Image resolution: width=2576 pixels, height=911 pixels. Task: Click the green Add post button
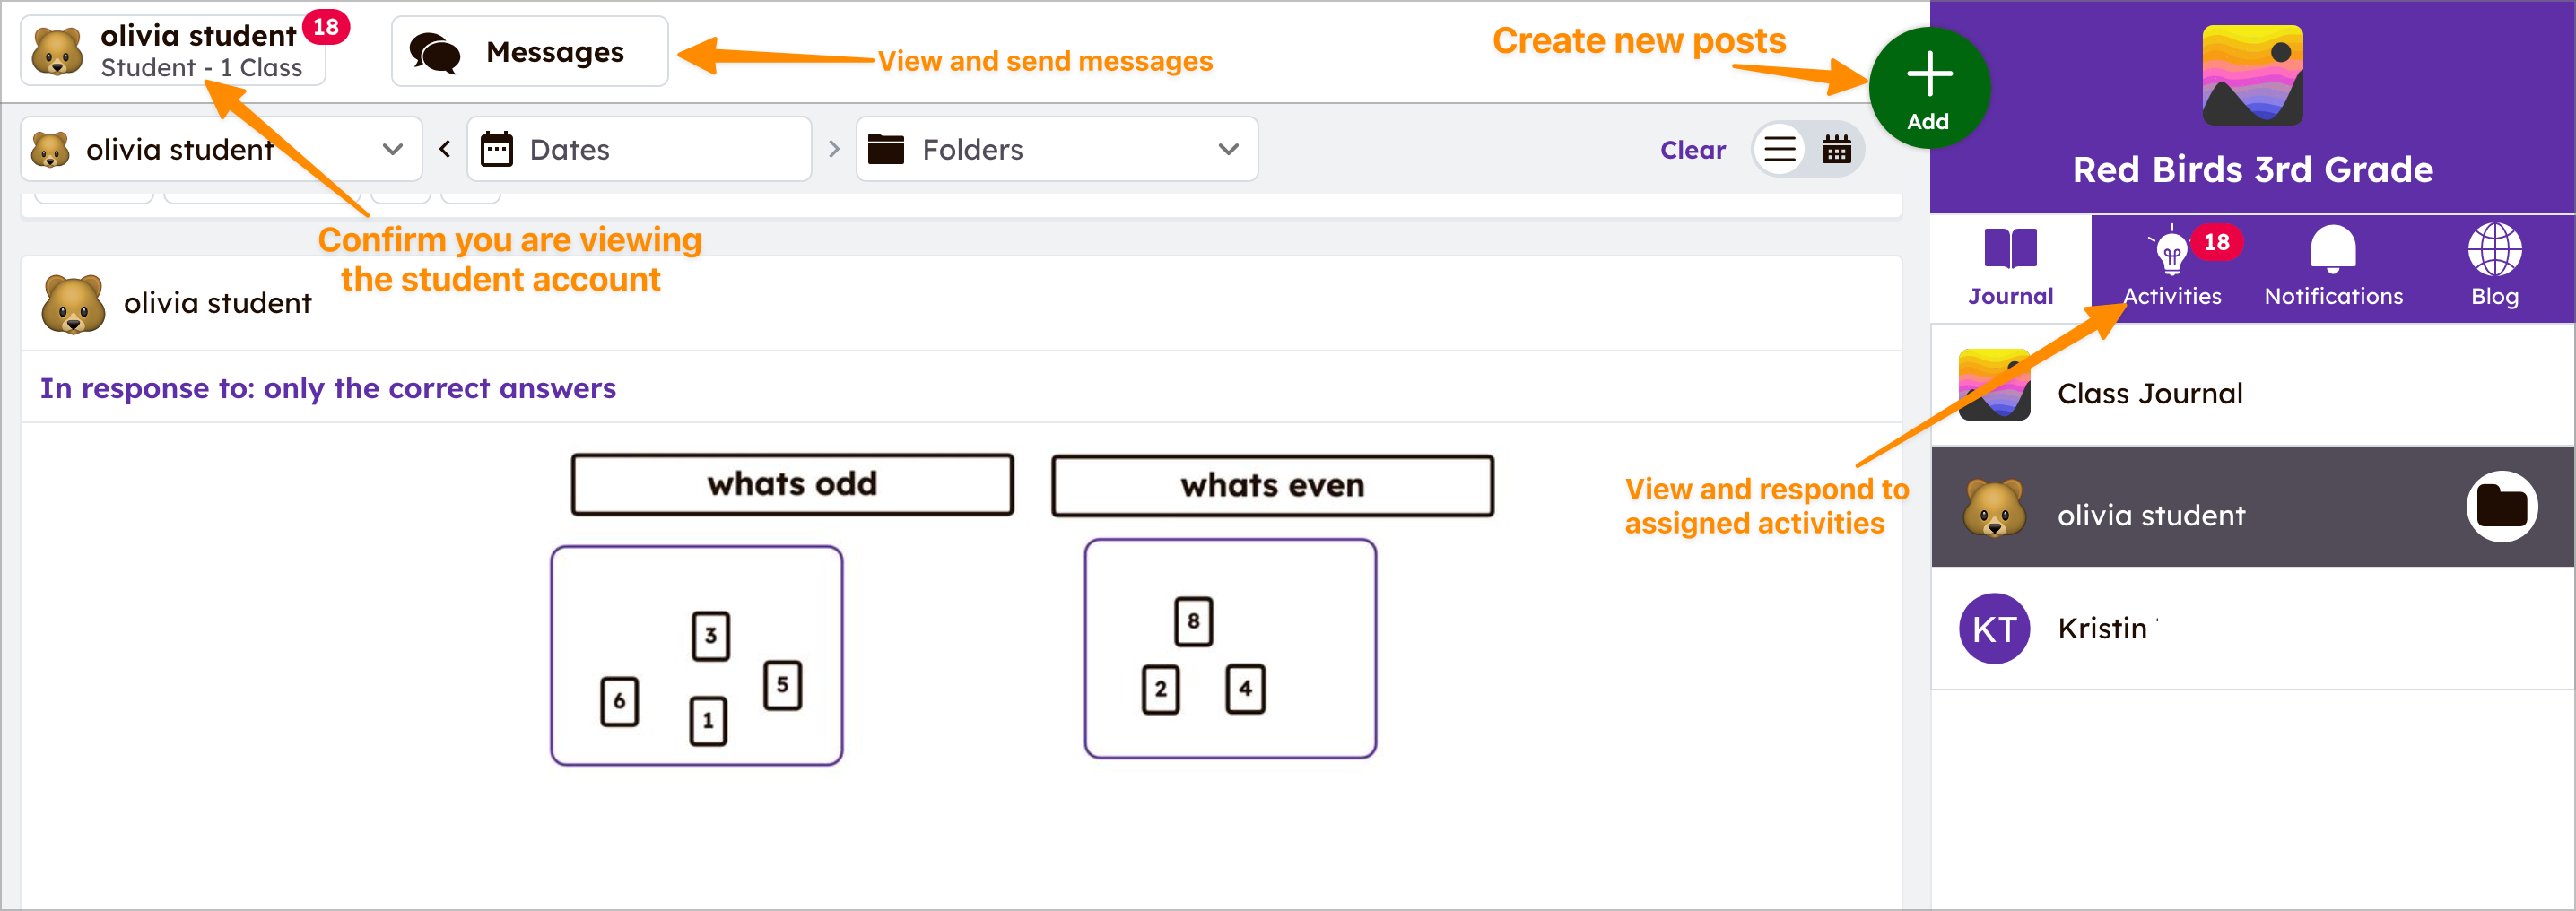pyautogui.click(x=1927, y=88)
